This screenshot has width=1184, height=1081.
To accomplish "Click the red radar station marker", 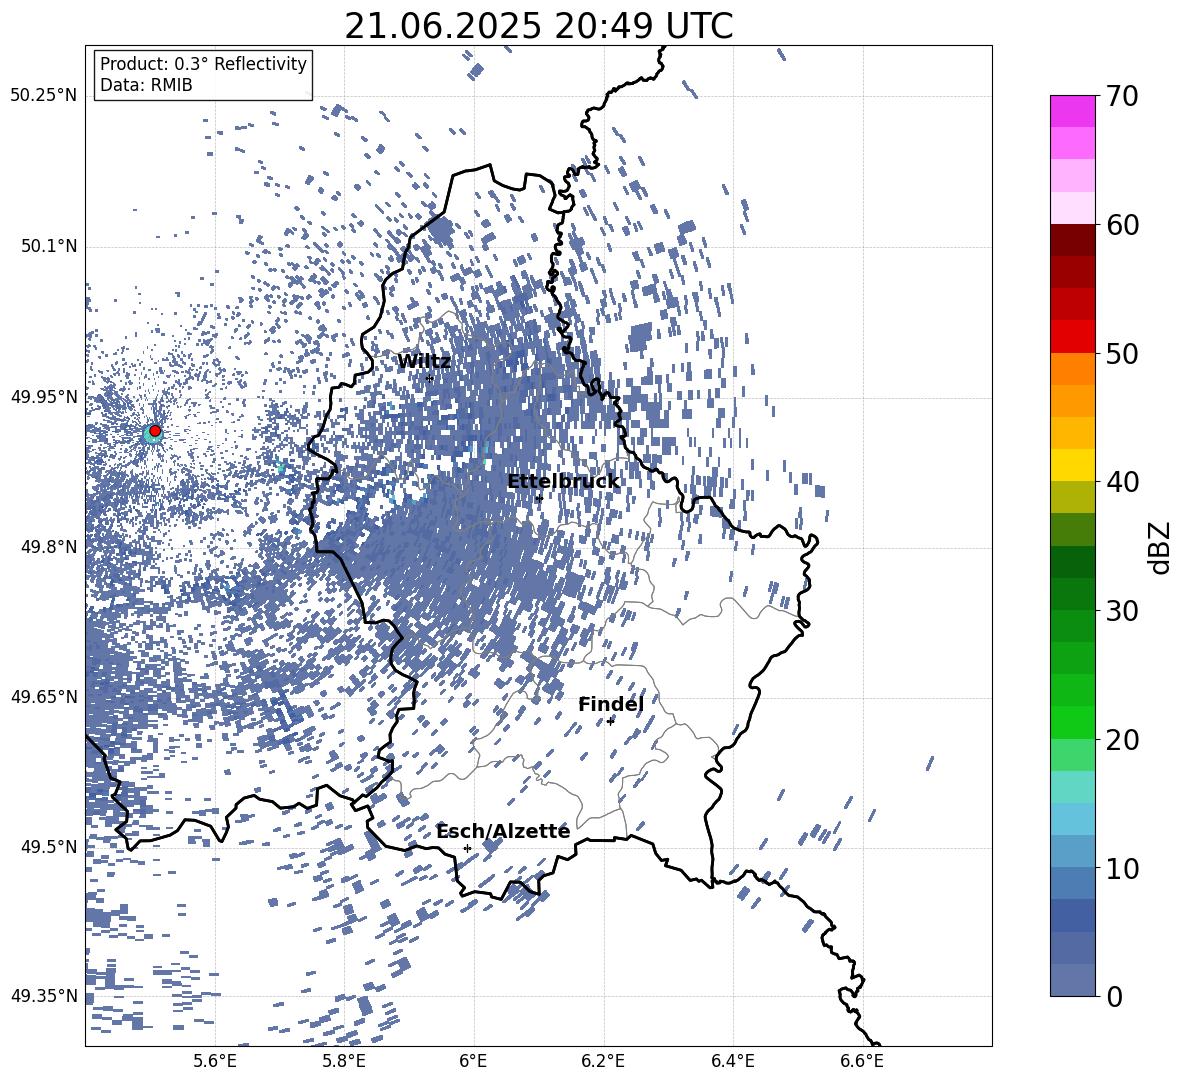I will point(155,431).
